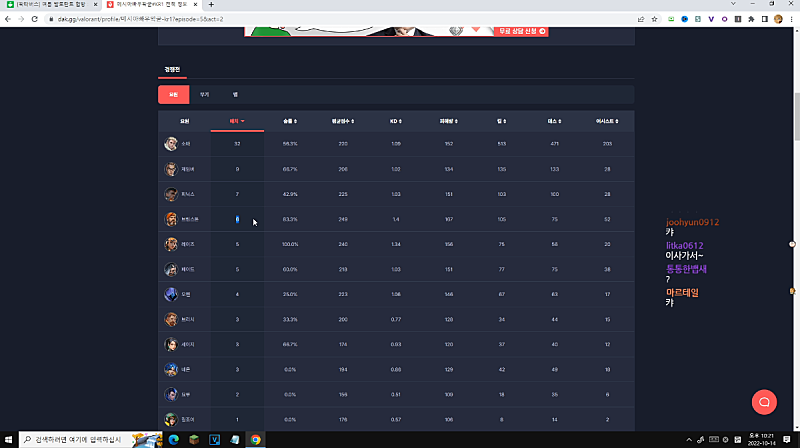Click the page vertical scrollbar
The height and width of the screenshot is (448, 800).
click(796, 116)
